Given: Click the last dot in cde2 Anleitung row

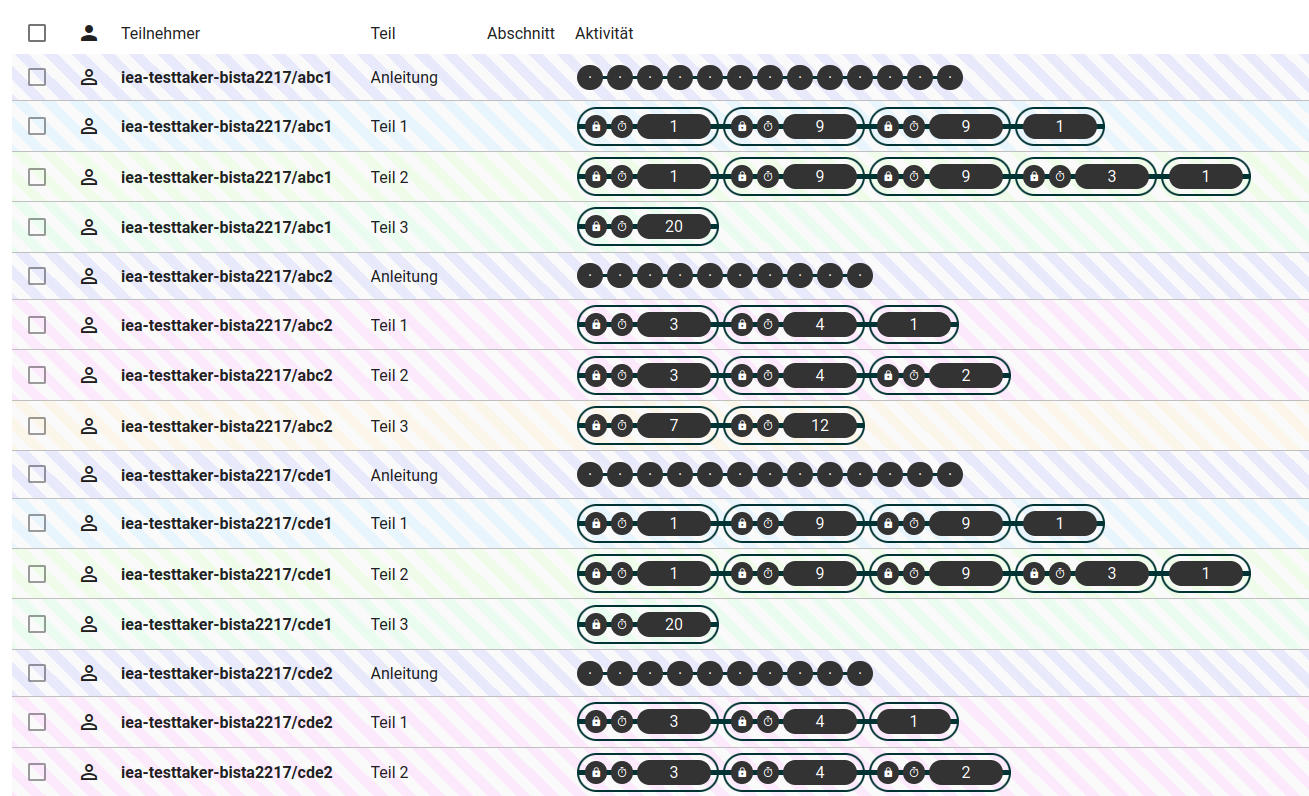Looking at the screenshot, I should tap(860, 674).
